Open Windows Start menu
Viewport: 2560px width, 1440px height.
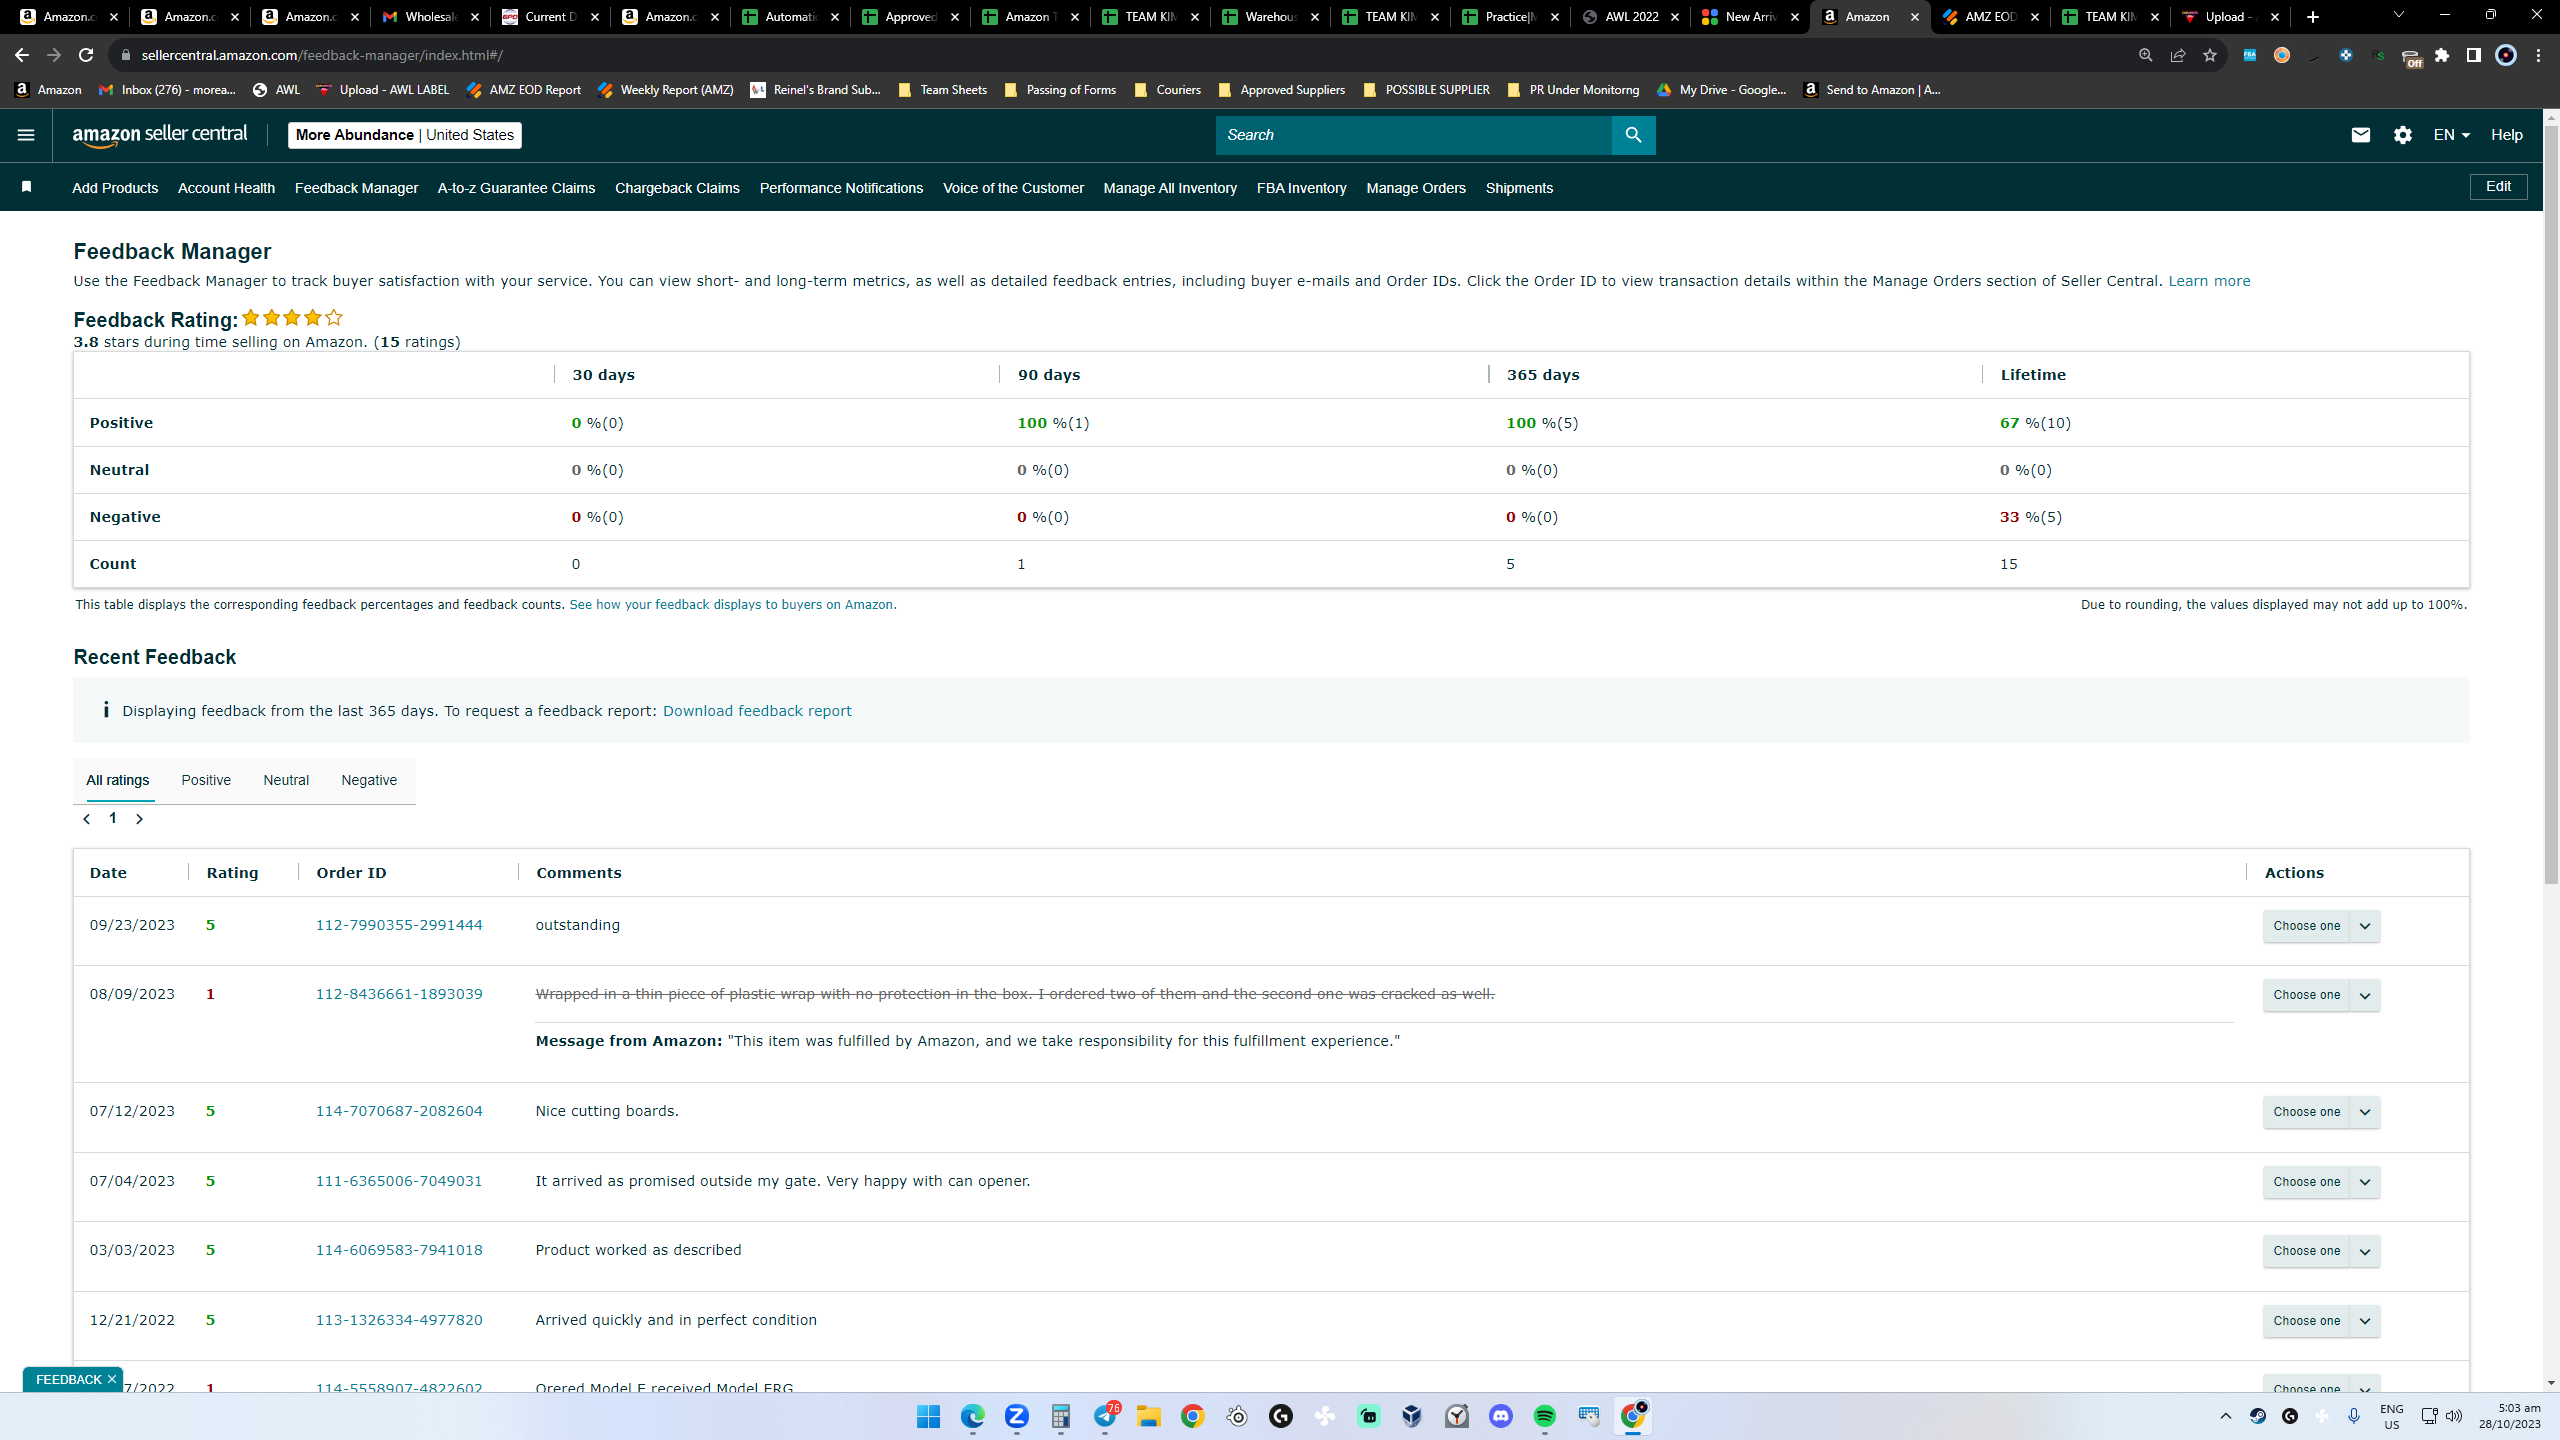[928, 1416]
